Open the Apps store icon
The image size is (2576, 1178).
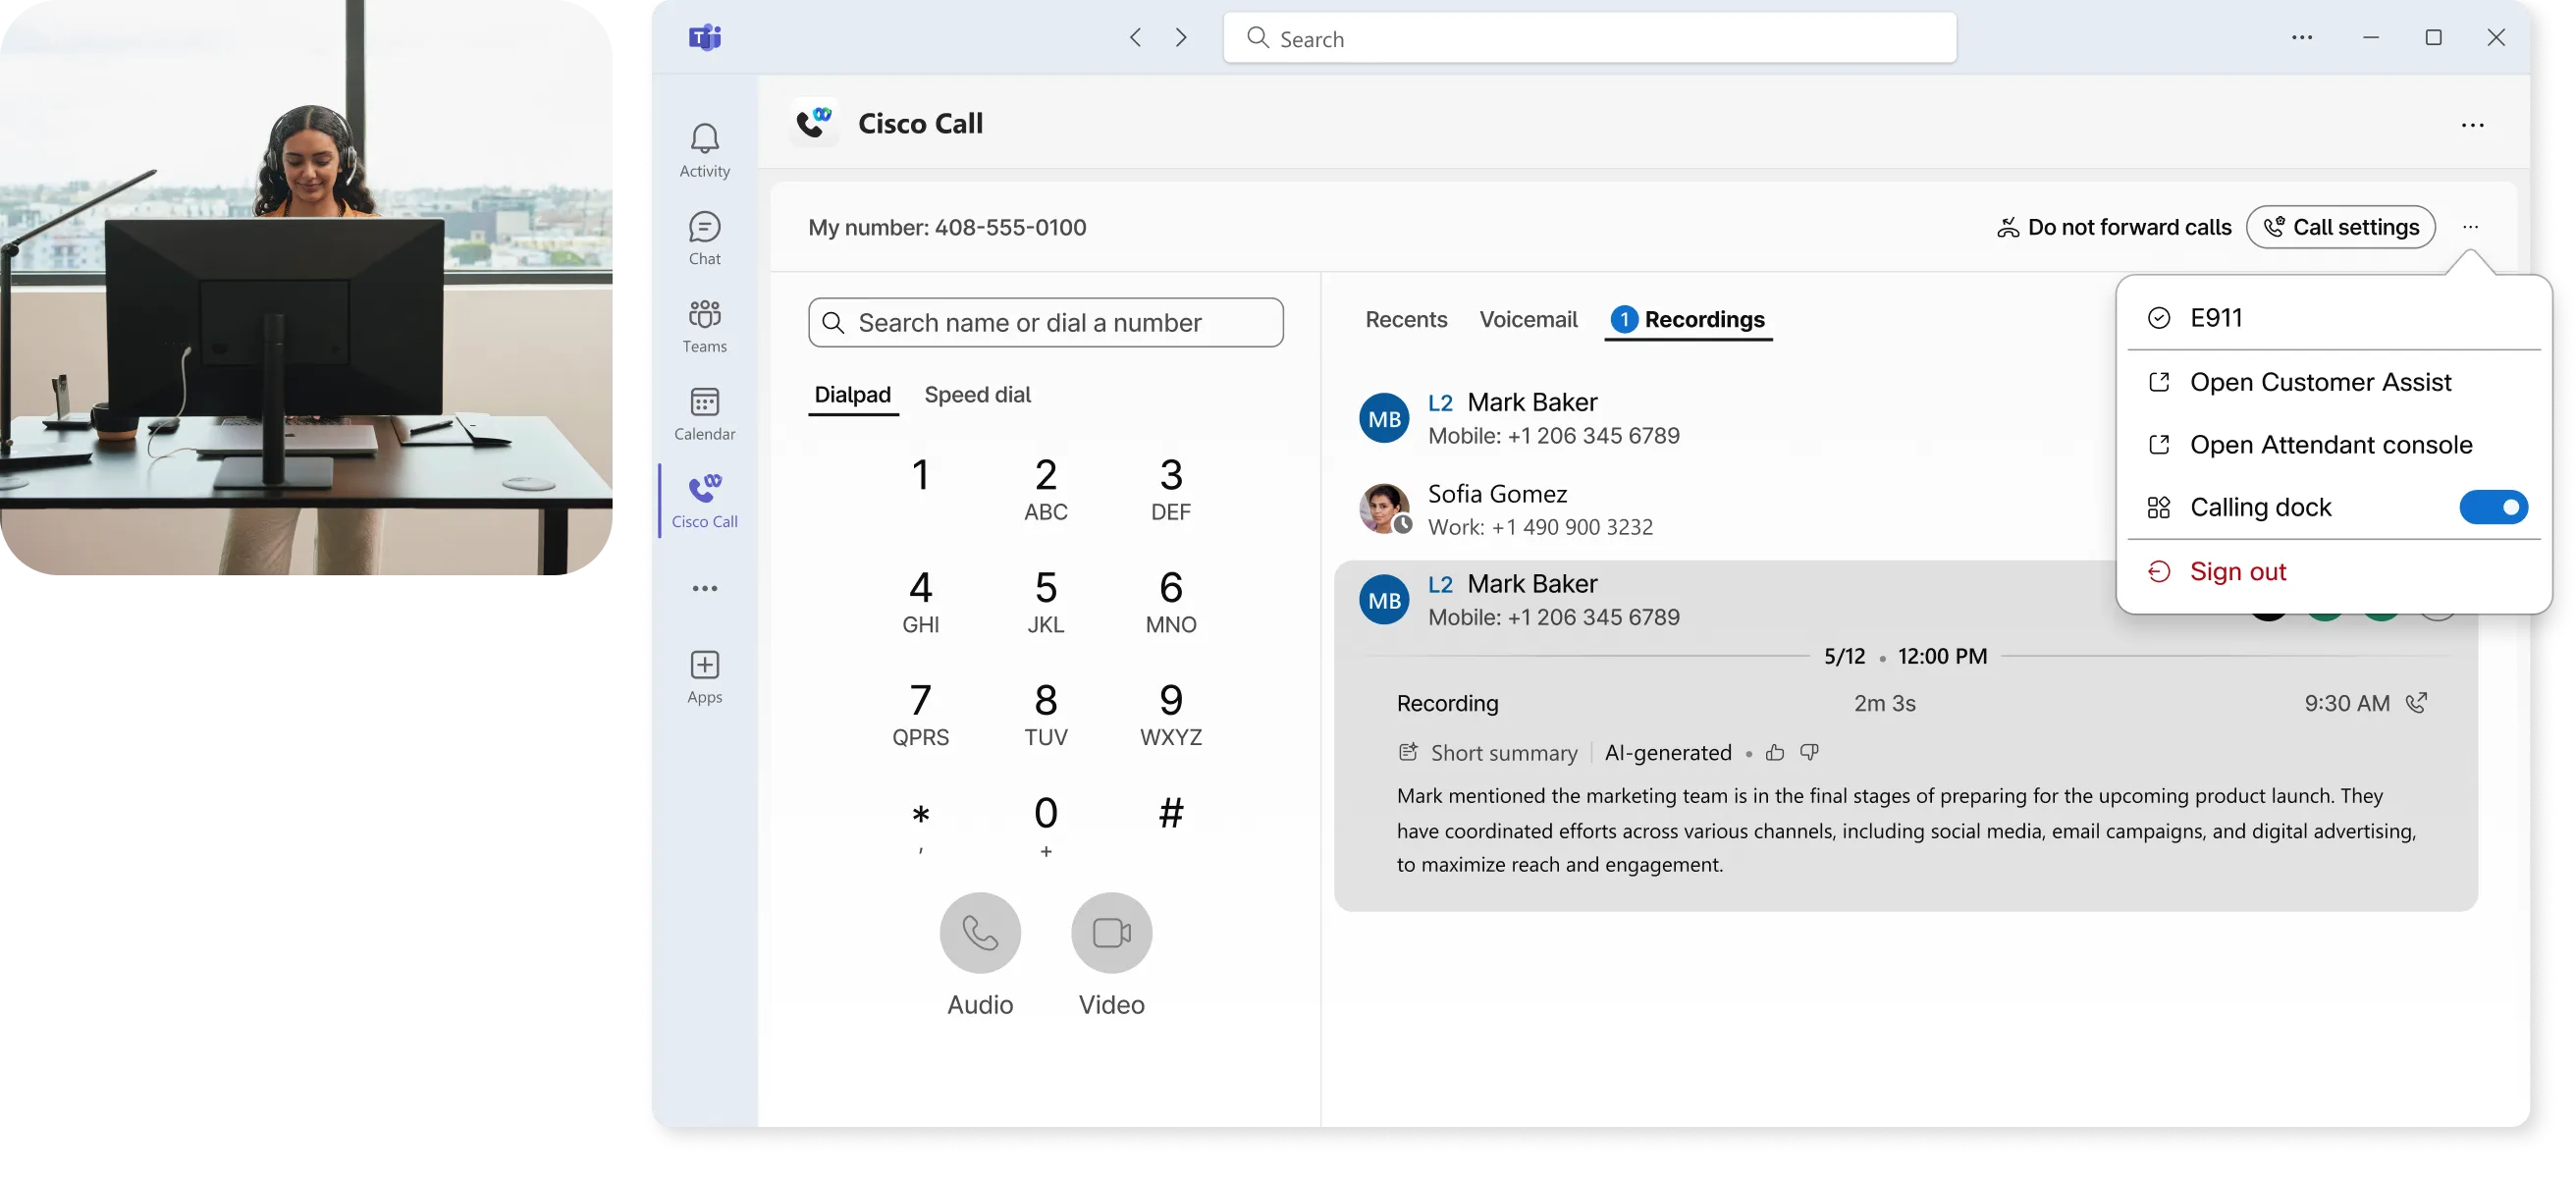coord(704,677)
